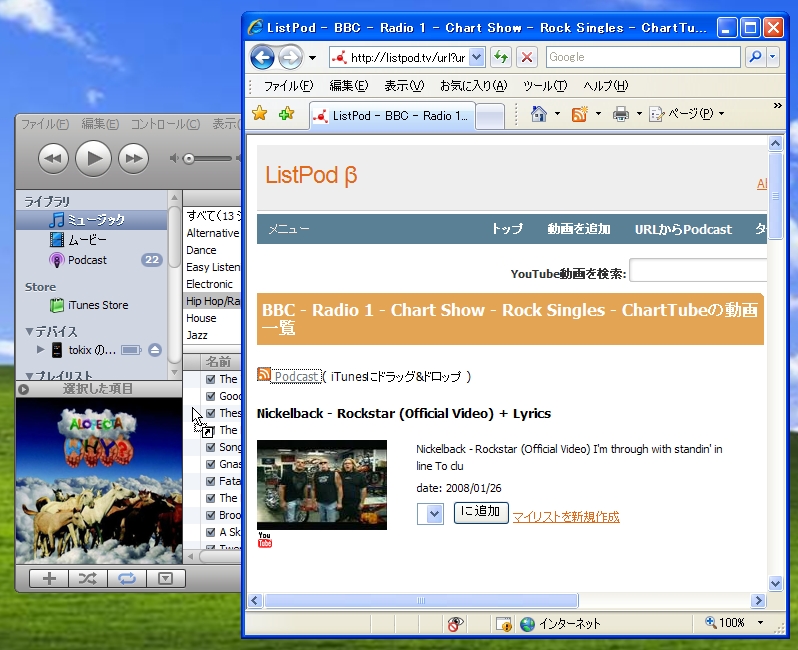Click Add to Favorites icon
Viewport: 798px width, 650px height.
tap(287, 113)
